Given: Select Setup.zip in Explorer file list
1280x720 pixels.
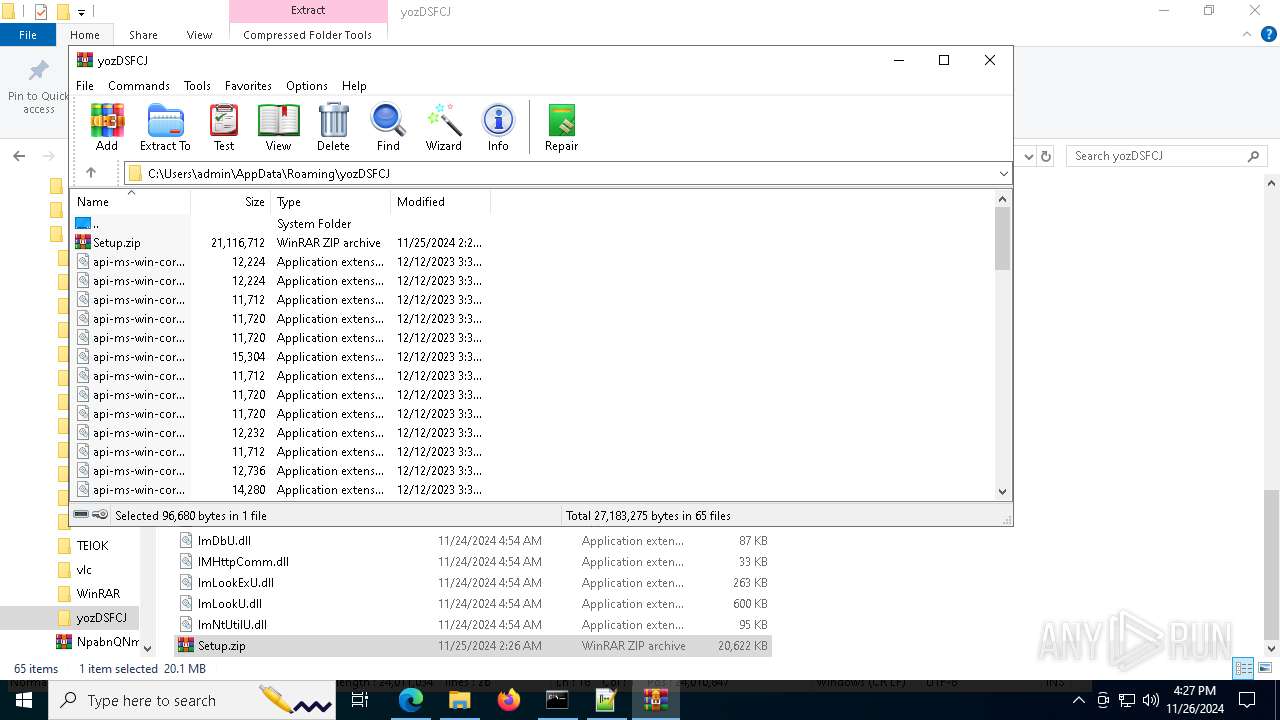Looking at the screenshot, I should click(x=473, y=646).
